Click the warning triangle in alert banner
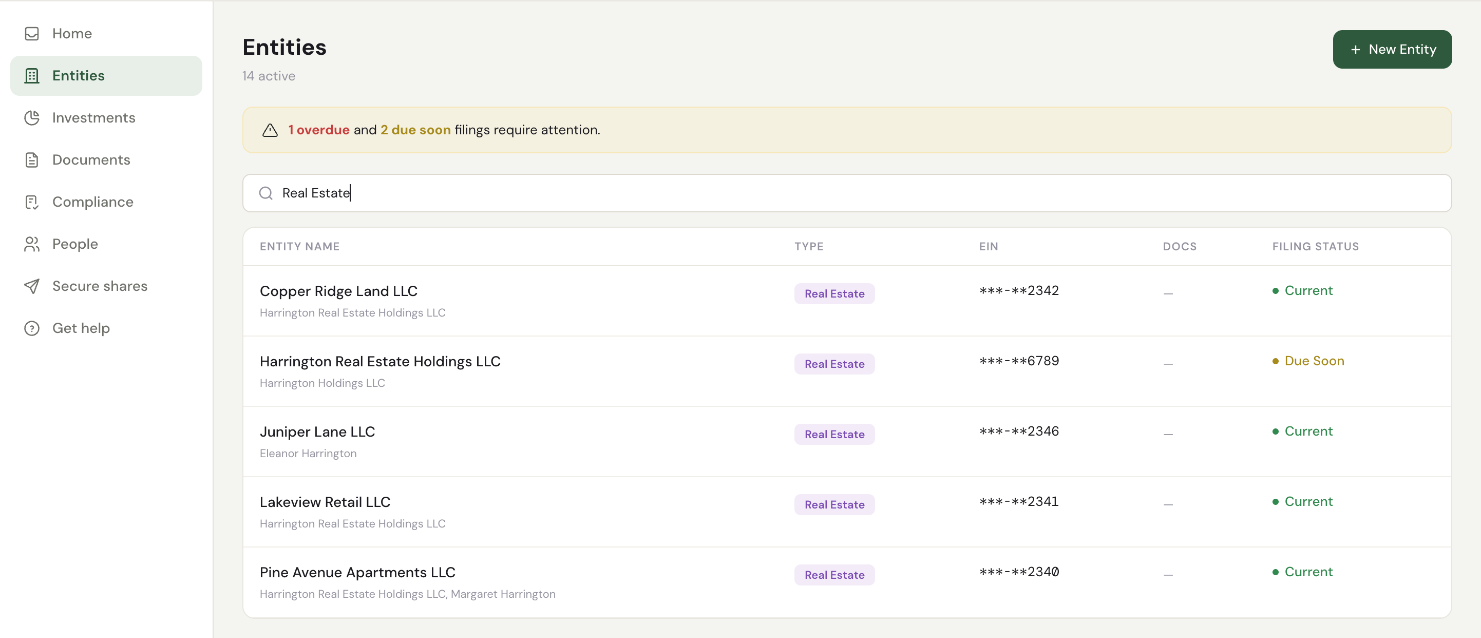This screenshot has width=1481, height=638. pos(269,130)
